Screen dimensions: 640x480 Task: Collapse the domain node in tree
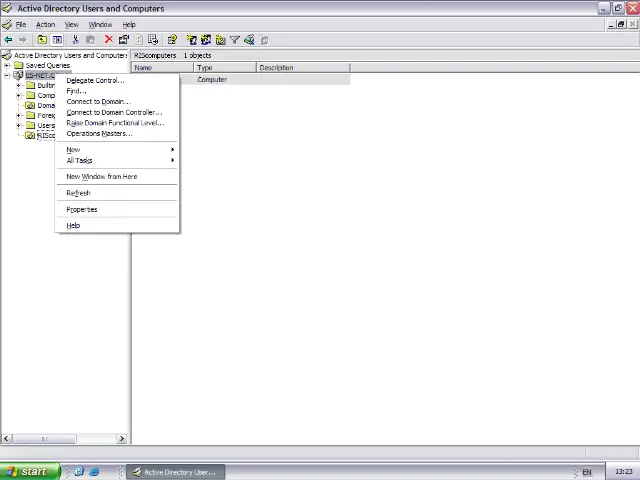(7, 76)
